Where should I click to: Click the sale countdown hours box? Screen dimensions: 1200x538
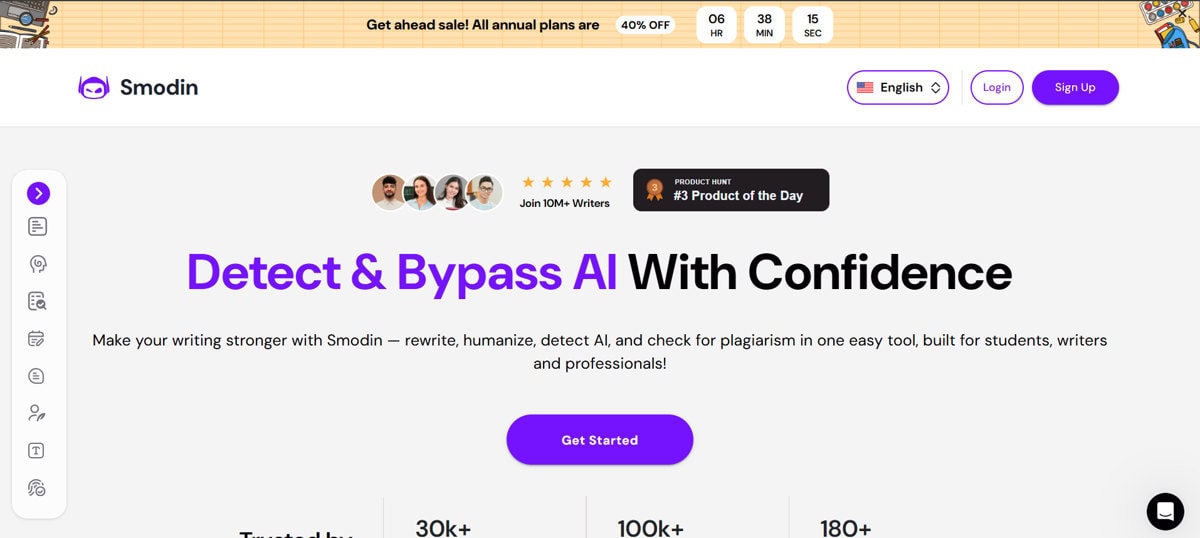pyautogui.click(x=716, y=25)
